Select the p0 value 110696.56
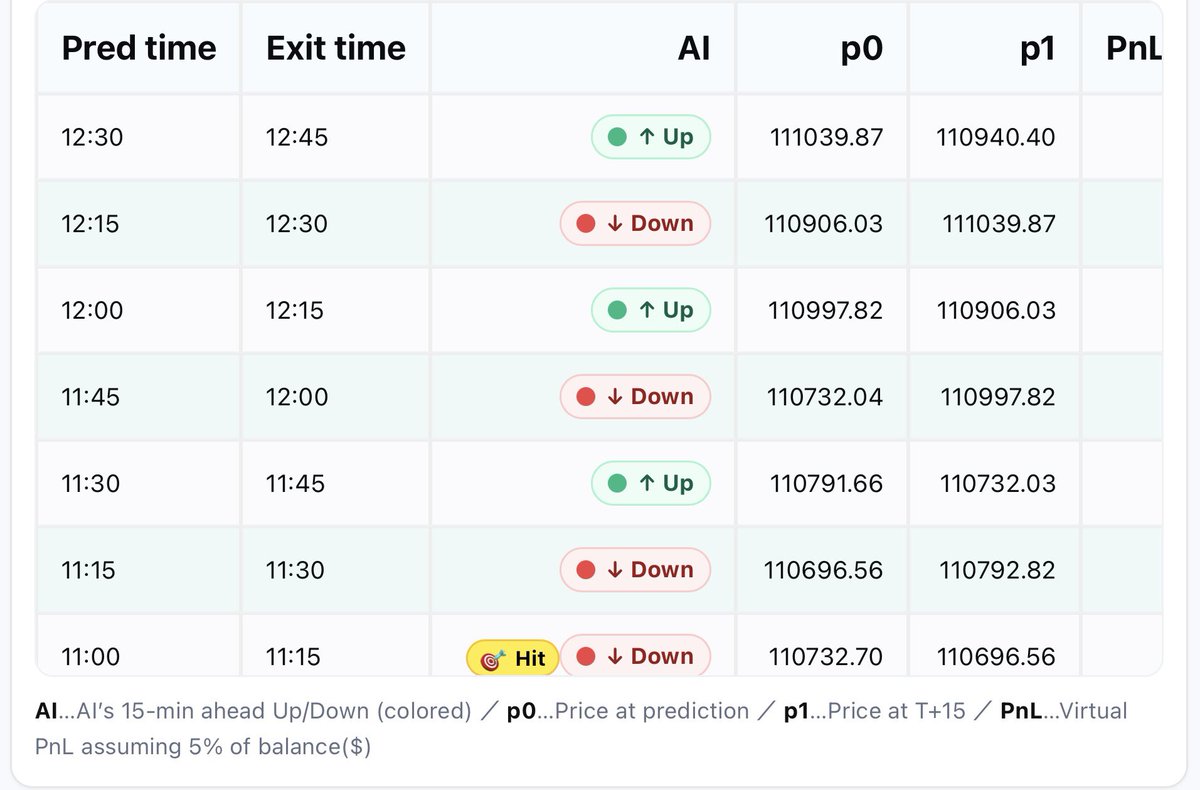Viewport: 1200px width, 790px height. [823, 570]
